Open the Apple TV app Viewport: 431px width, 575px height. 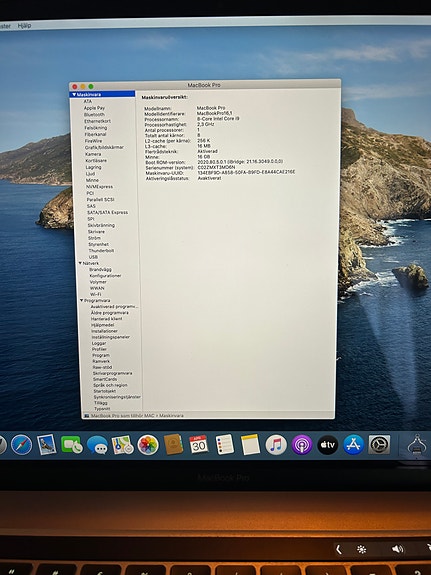328,445
